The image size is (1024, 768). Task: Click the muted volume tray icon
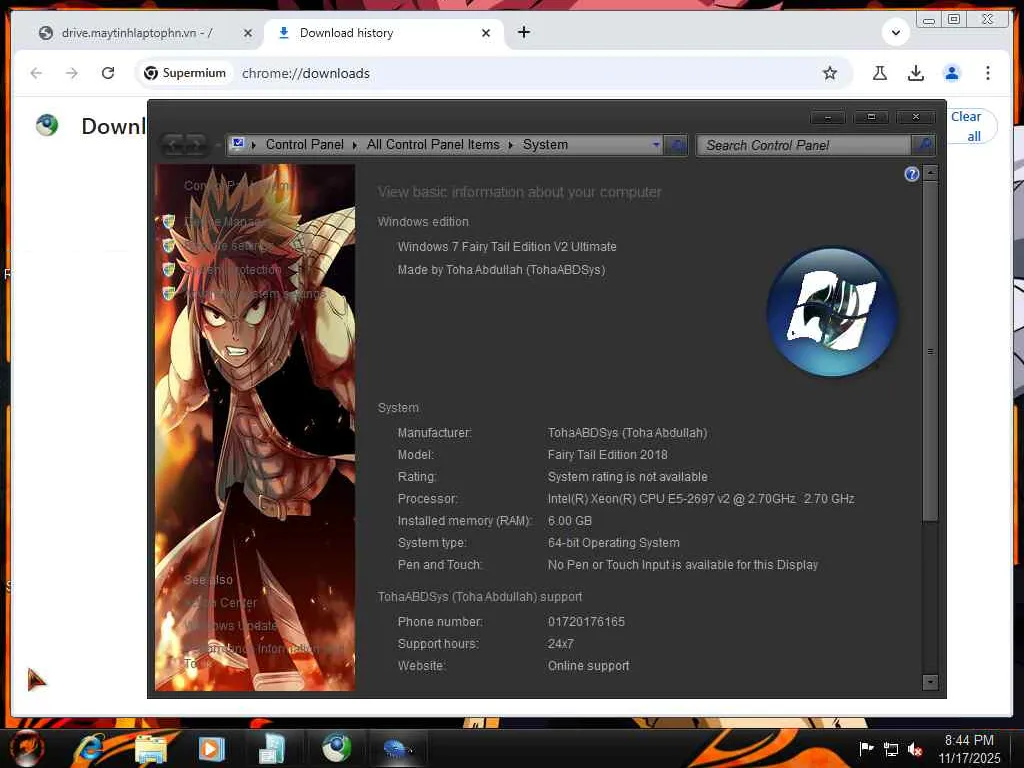coord(915,750)
